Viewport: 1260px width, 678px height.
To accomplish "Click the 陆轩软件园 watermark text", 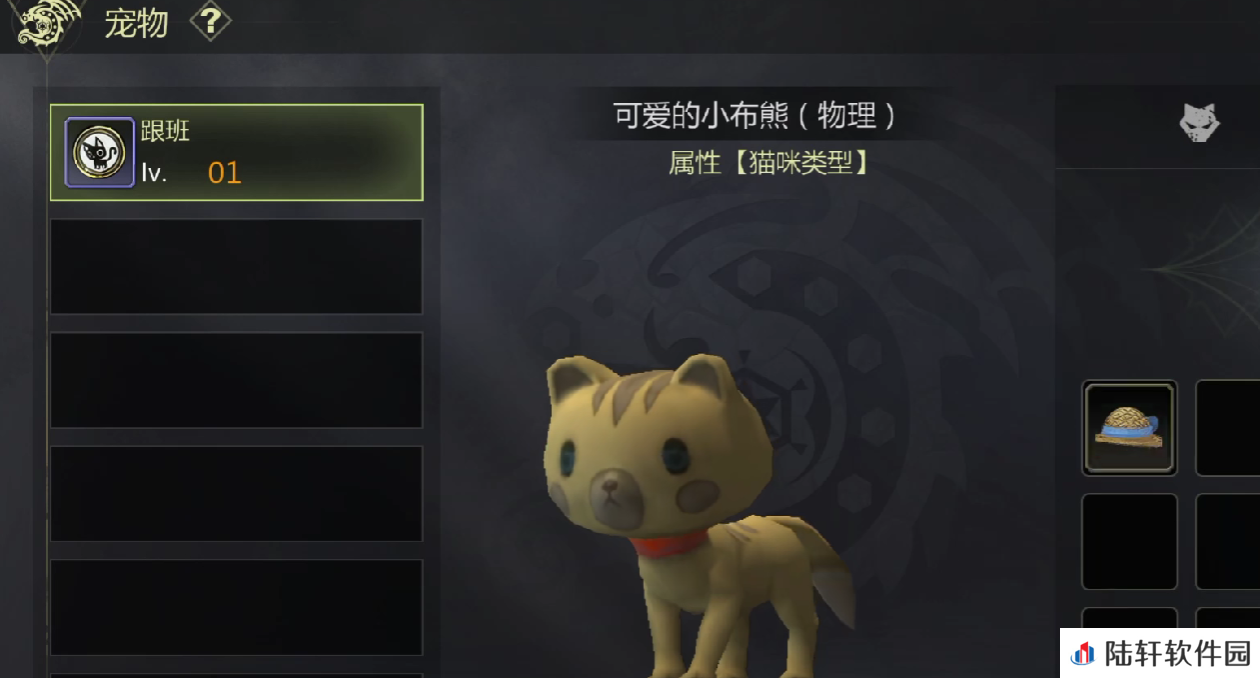I will click(x=1178, y=654).
